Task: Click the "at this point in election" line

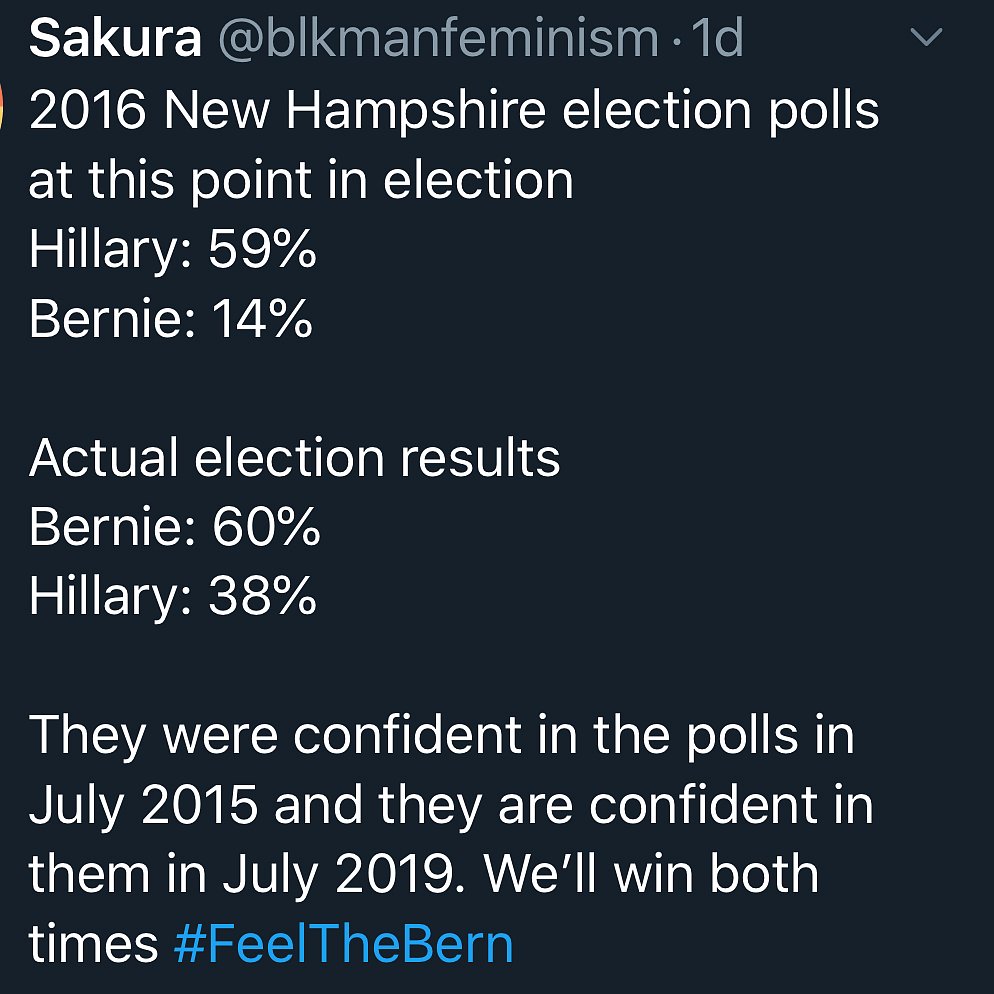Action: 301,181
